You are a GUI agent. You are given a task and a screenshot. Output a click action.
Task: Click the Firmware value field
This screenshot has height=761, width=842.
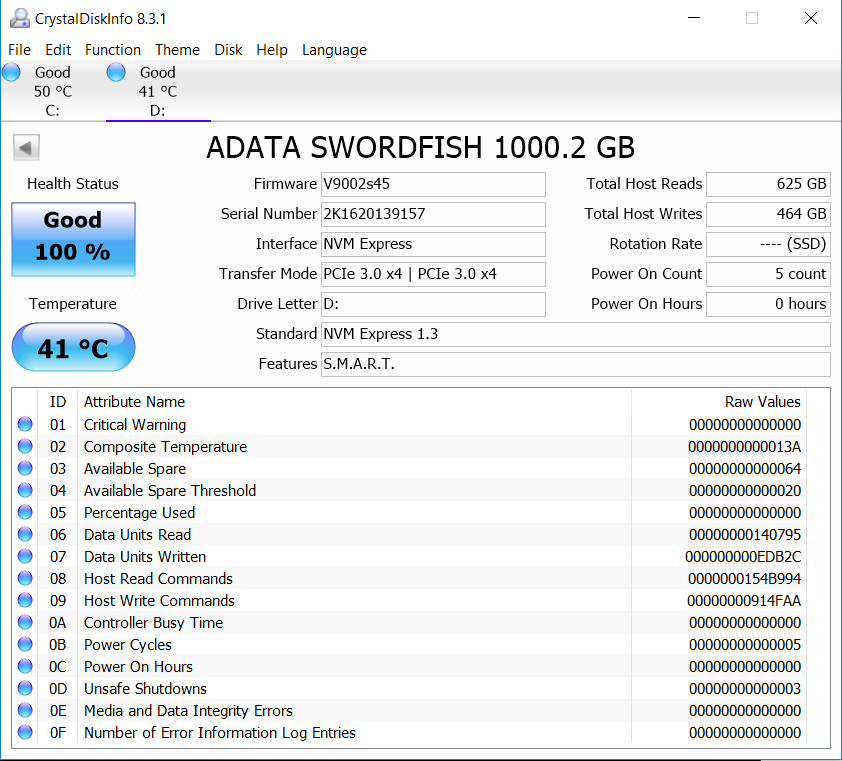pos(432,184)
